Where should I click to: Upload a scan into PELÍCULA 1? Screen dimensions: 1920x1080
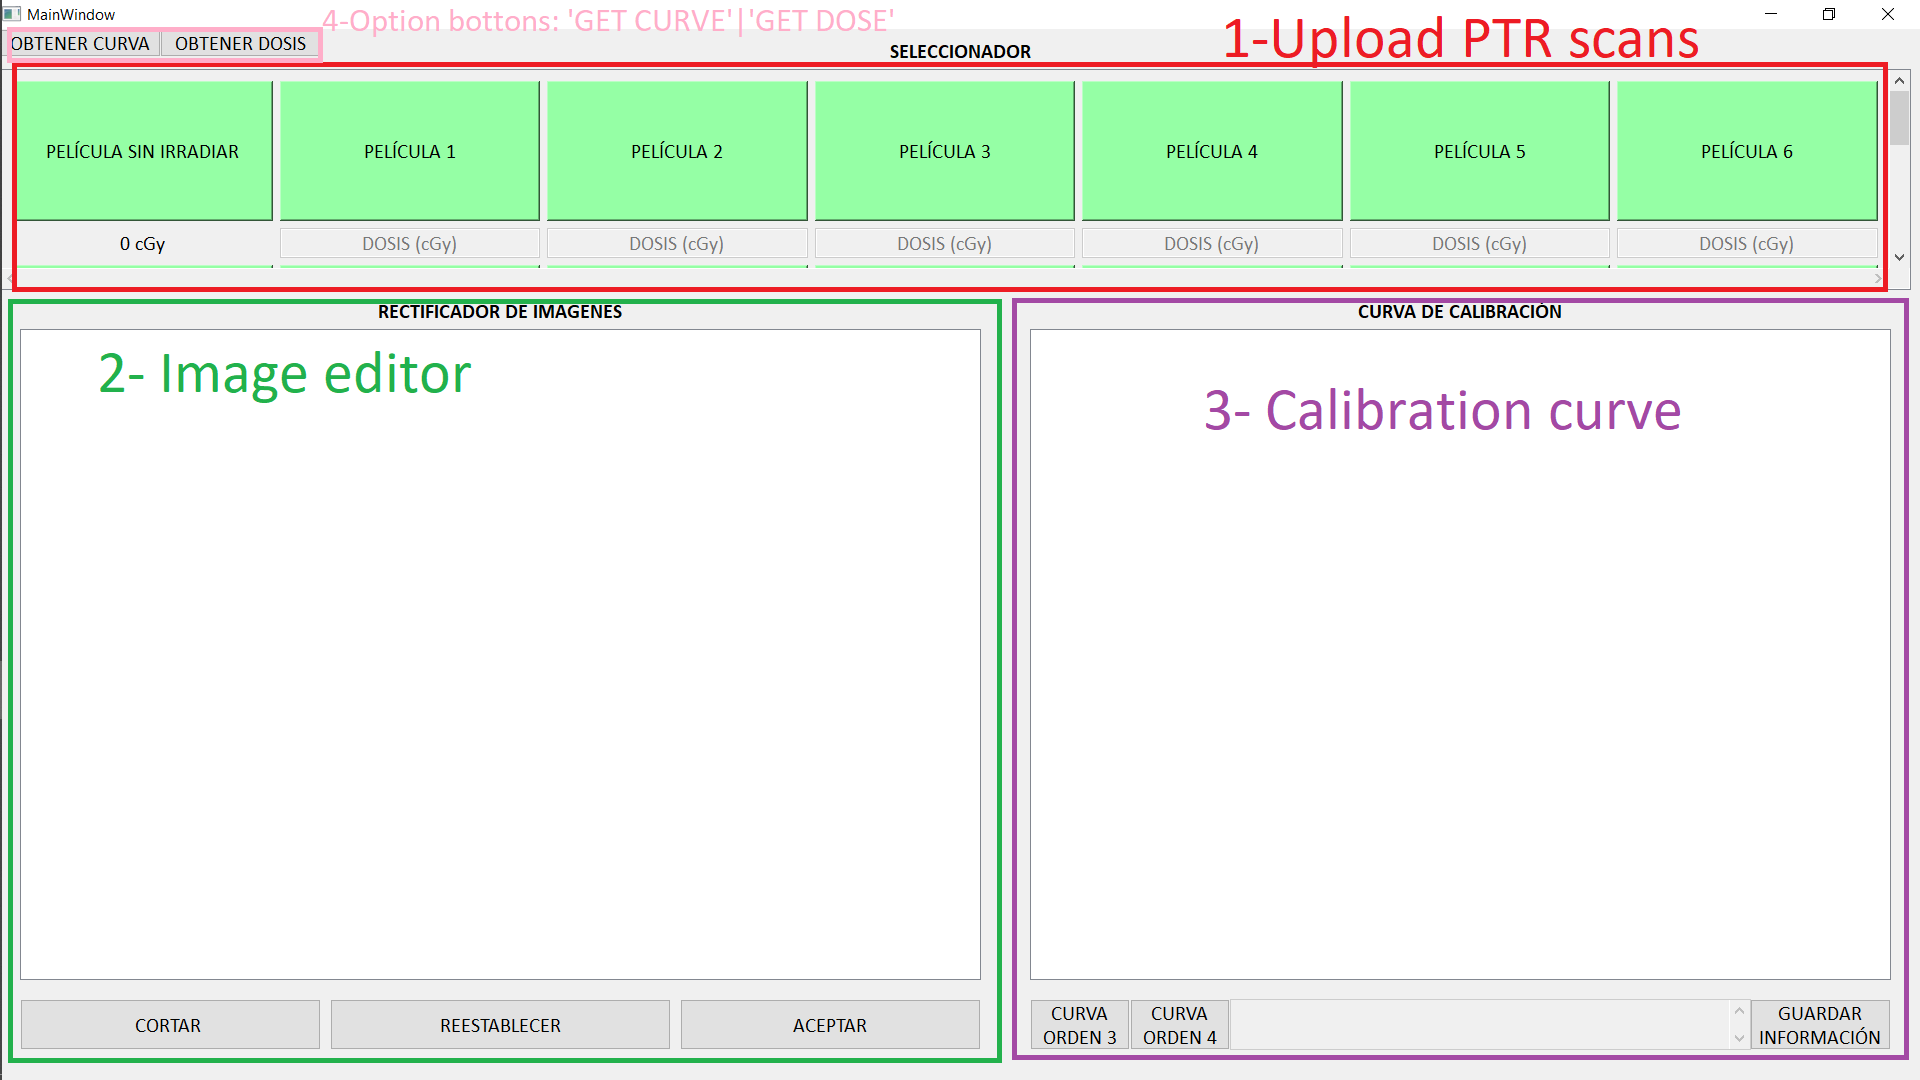point(409,150)
